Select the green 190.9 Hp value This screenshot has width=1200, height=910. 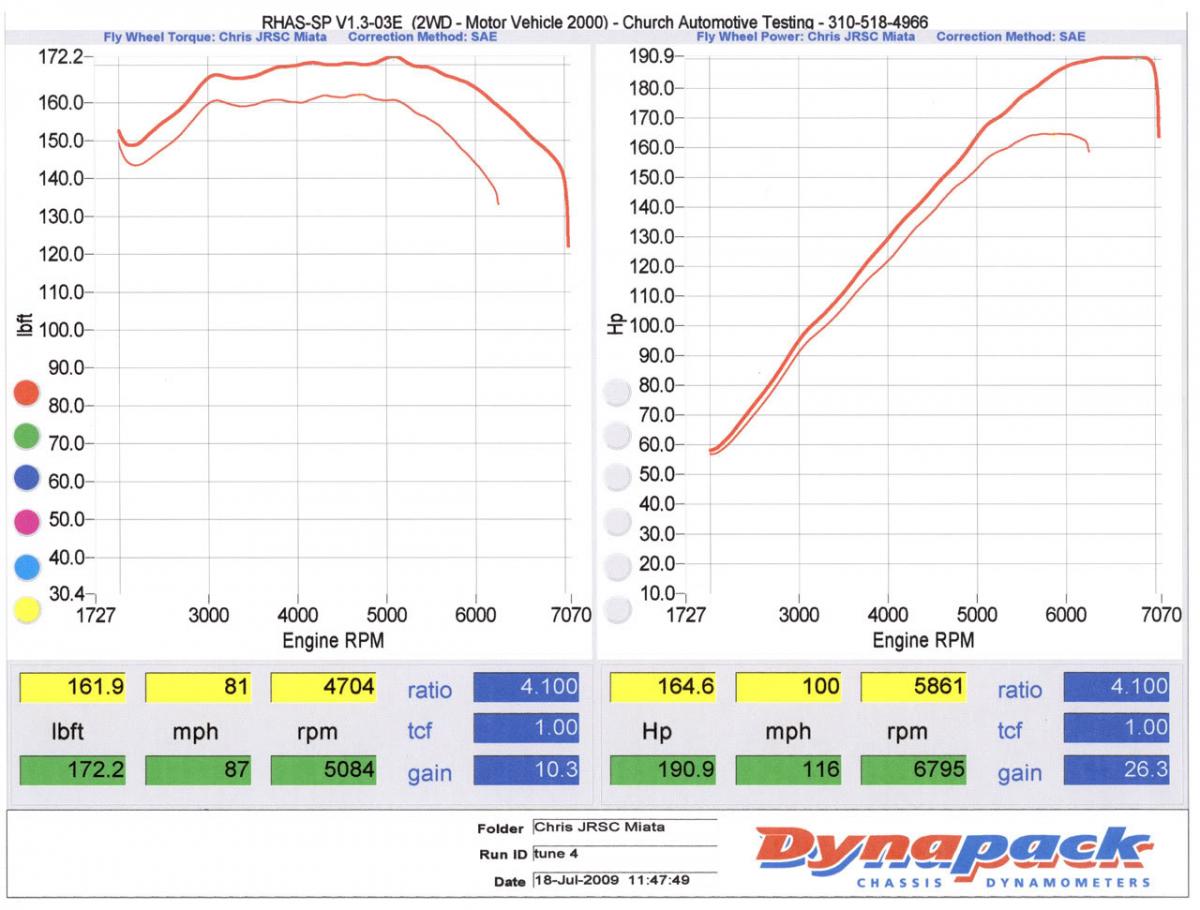[663, 770]
